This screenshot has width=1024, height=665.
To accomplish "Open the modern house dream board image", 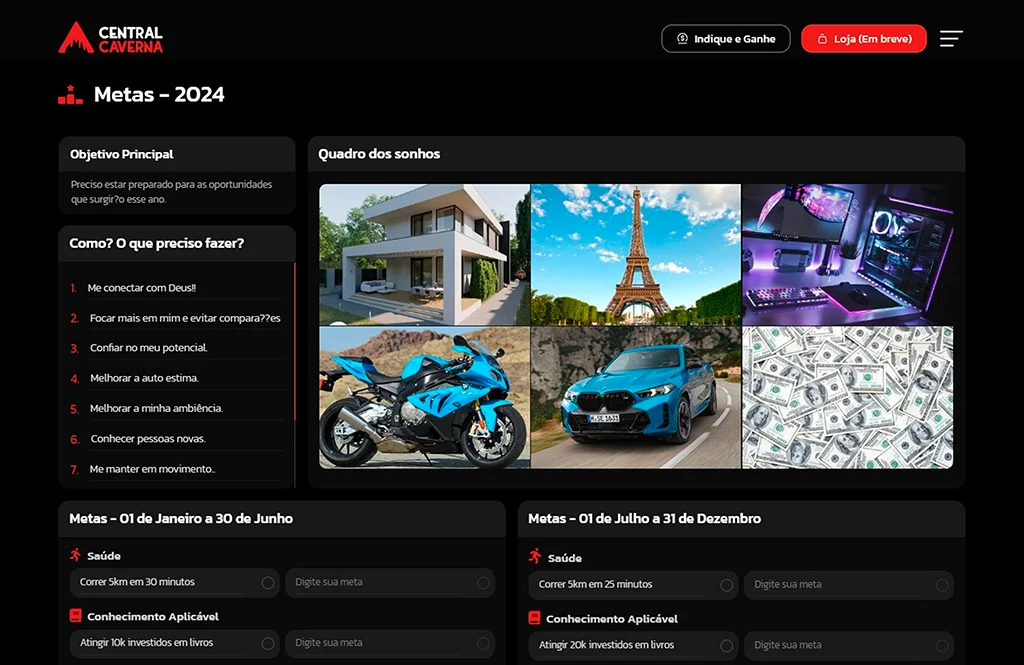I will tap(424, 255).
